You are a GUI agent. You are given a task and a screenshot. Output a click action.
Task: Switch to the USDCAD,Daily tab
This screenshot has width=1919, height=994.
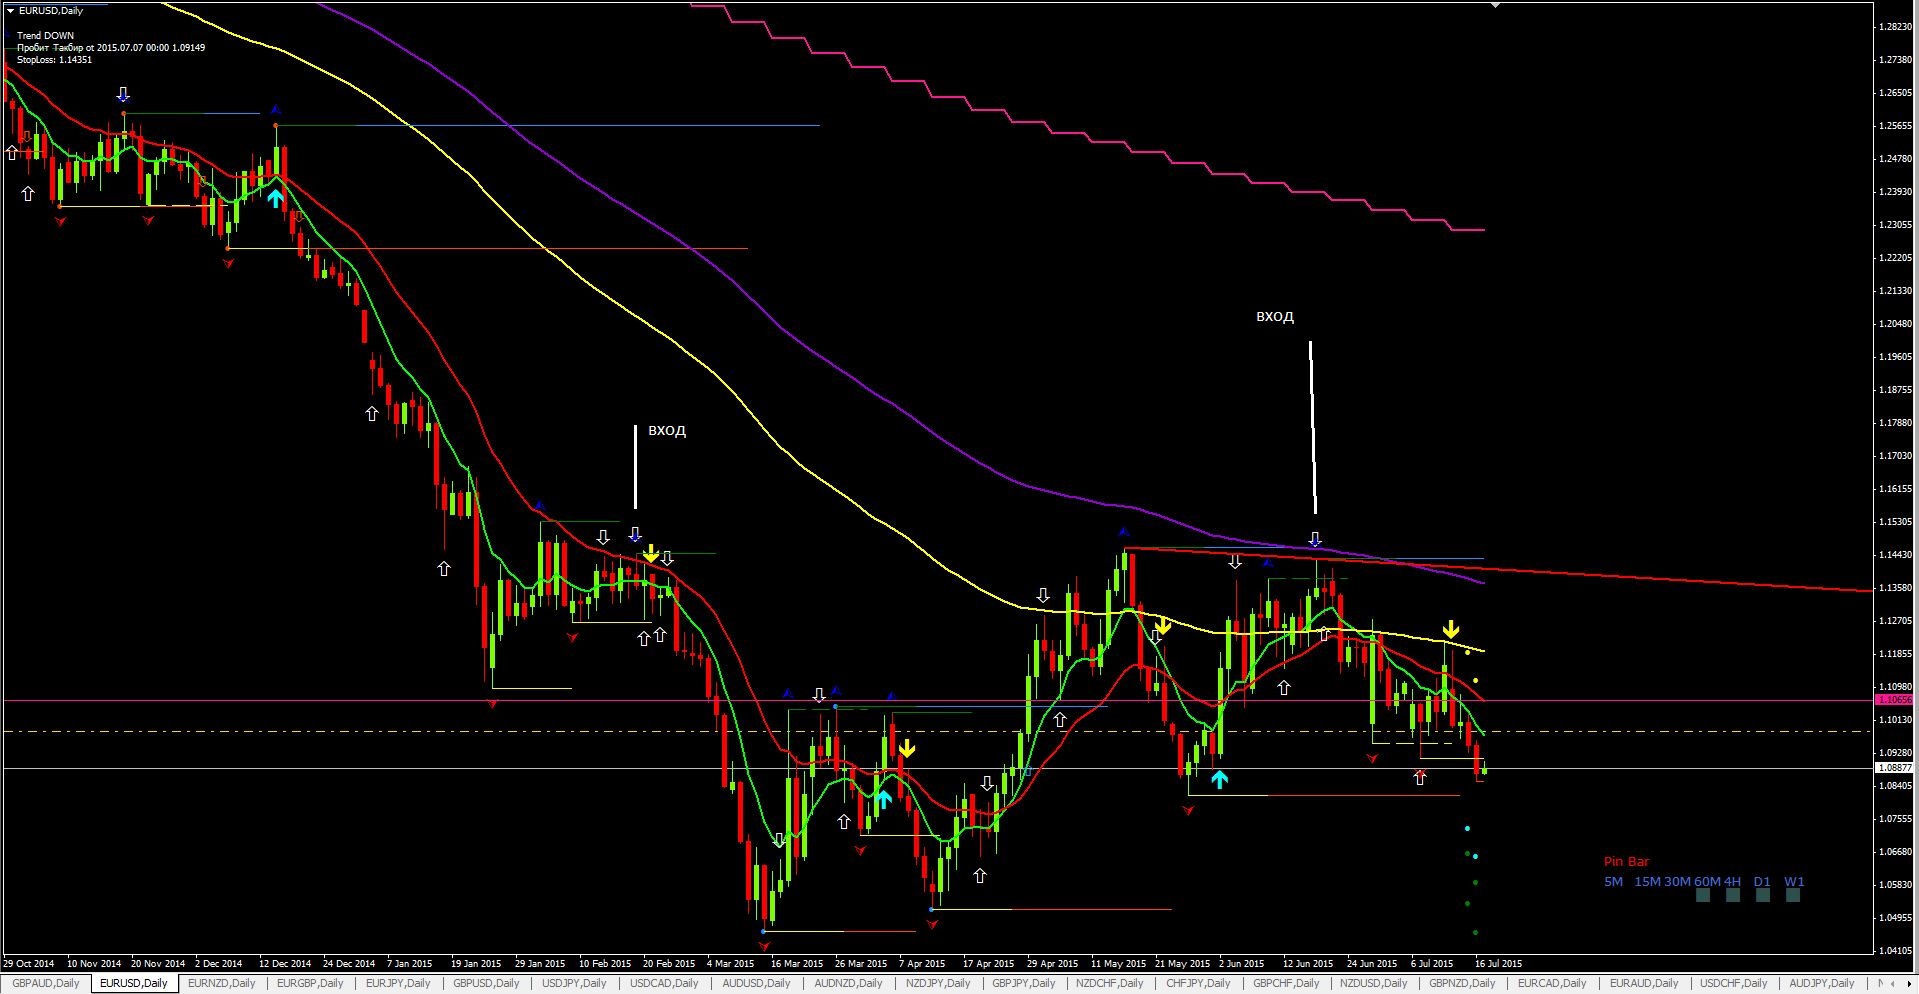point(664,984)
